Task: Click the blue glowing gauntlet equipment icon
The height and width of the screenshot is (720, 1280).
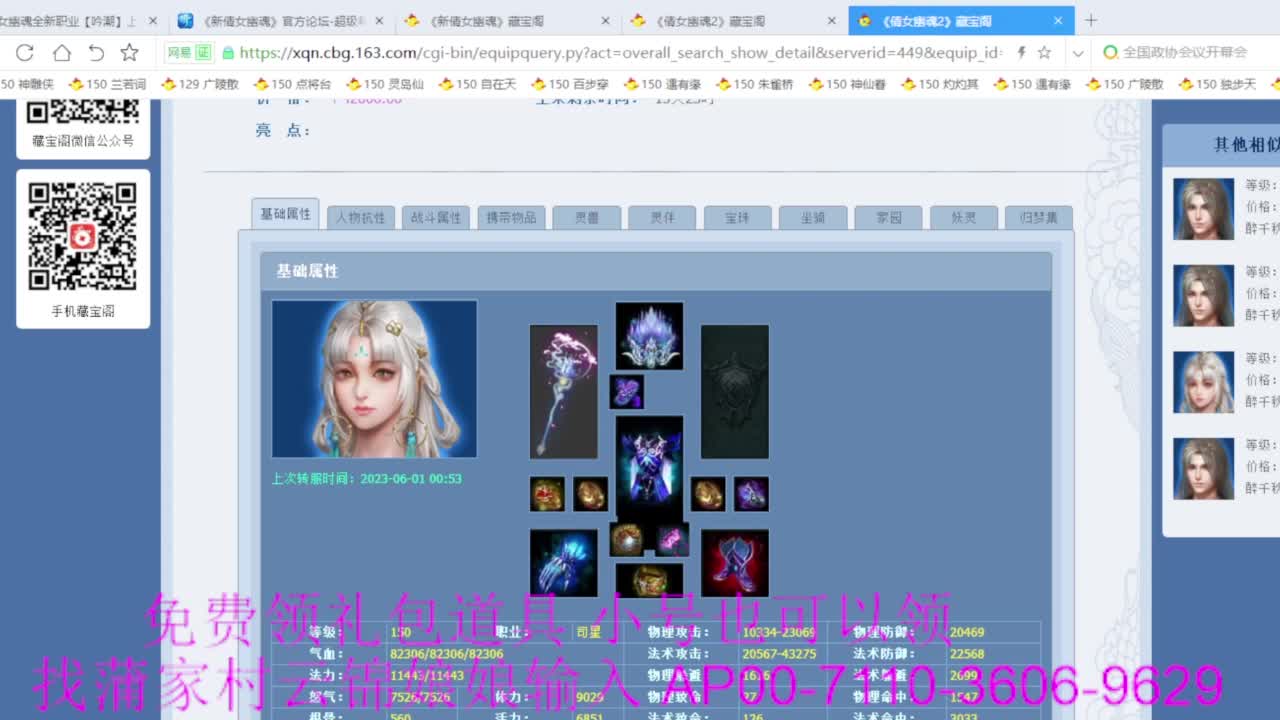Action: (x=564, y=563)
